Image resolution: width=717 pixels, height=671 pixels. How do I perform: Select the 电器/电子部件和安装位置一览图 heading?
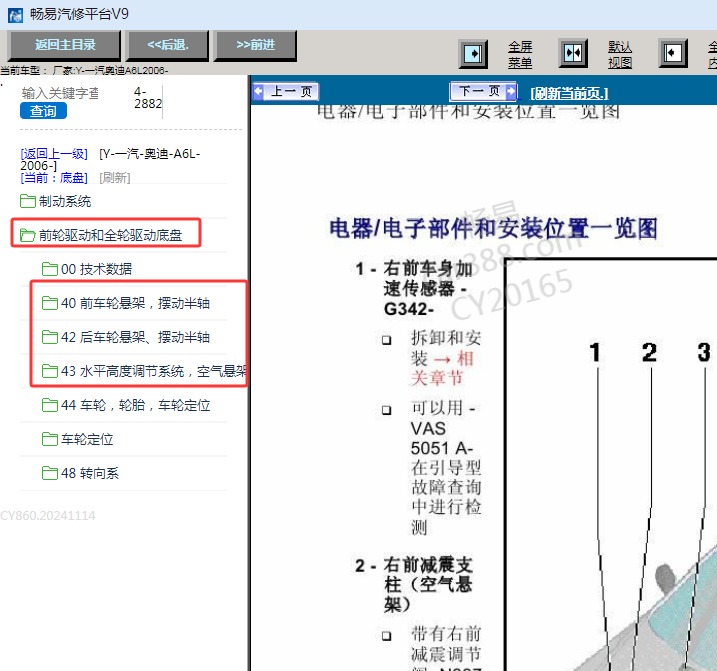pos(493,228)
